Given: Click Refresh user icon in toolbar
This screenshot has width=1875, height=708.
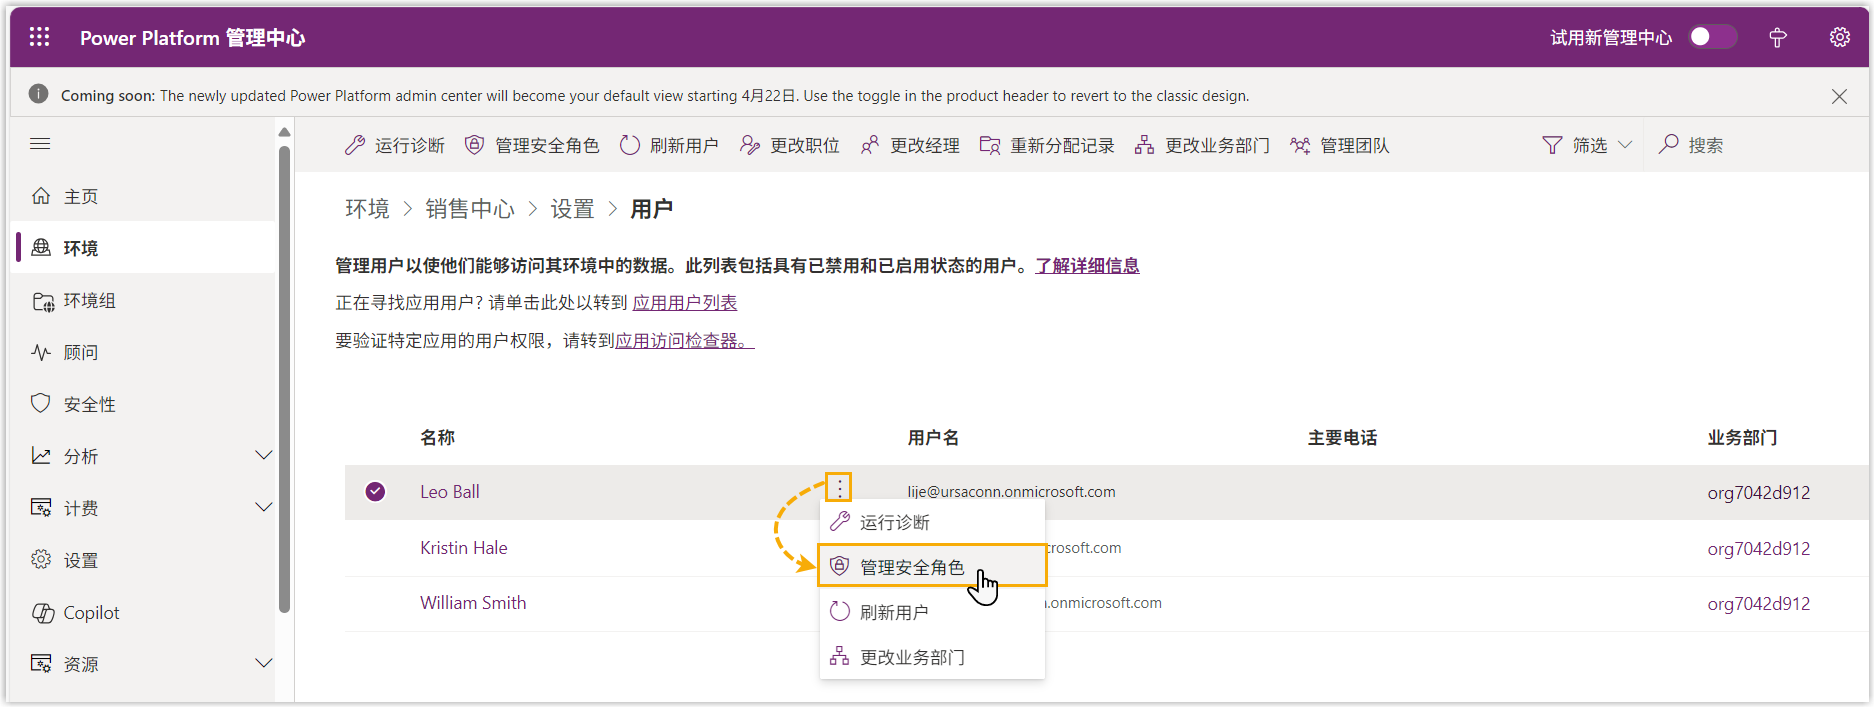Looking at the screenshot, I should (630, 145).
